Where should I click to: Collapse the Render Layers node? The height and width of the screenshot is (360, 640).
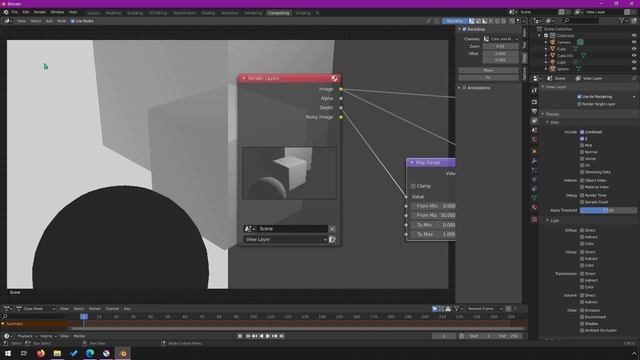[244, 78]
